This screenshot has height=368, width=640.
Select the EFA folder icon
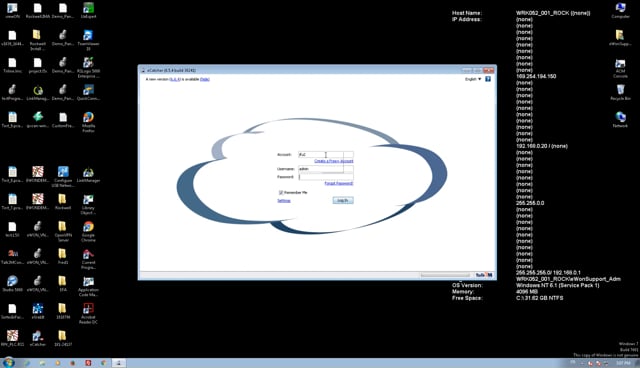click(x=63, y=284)
